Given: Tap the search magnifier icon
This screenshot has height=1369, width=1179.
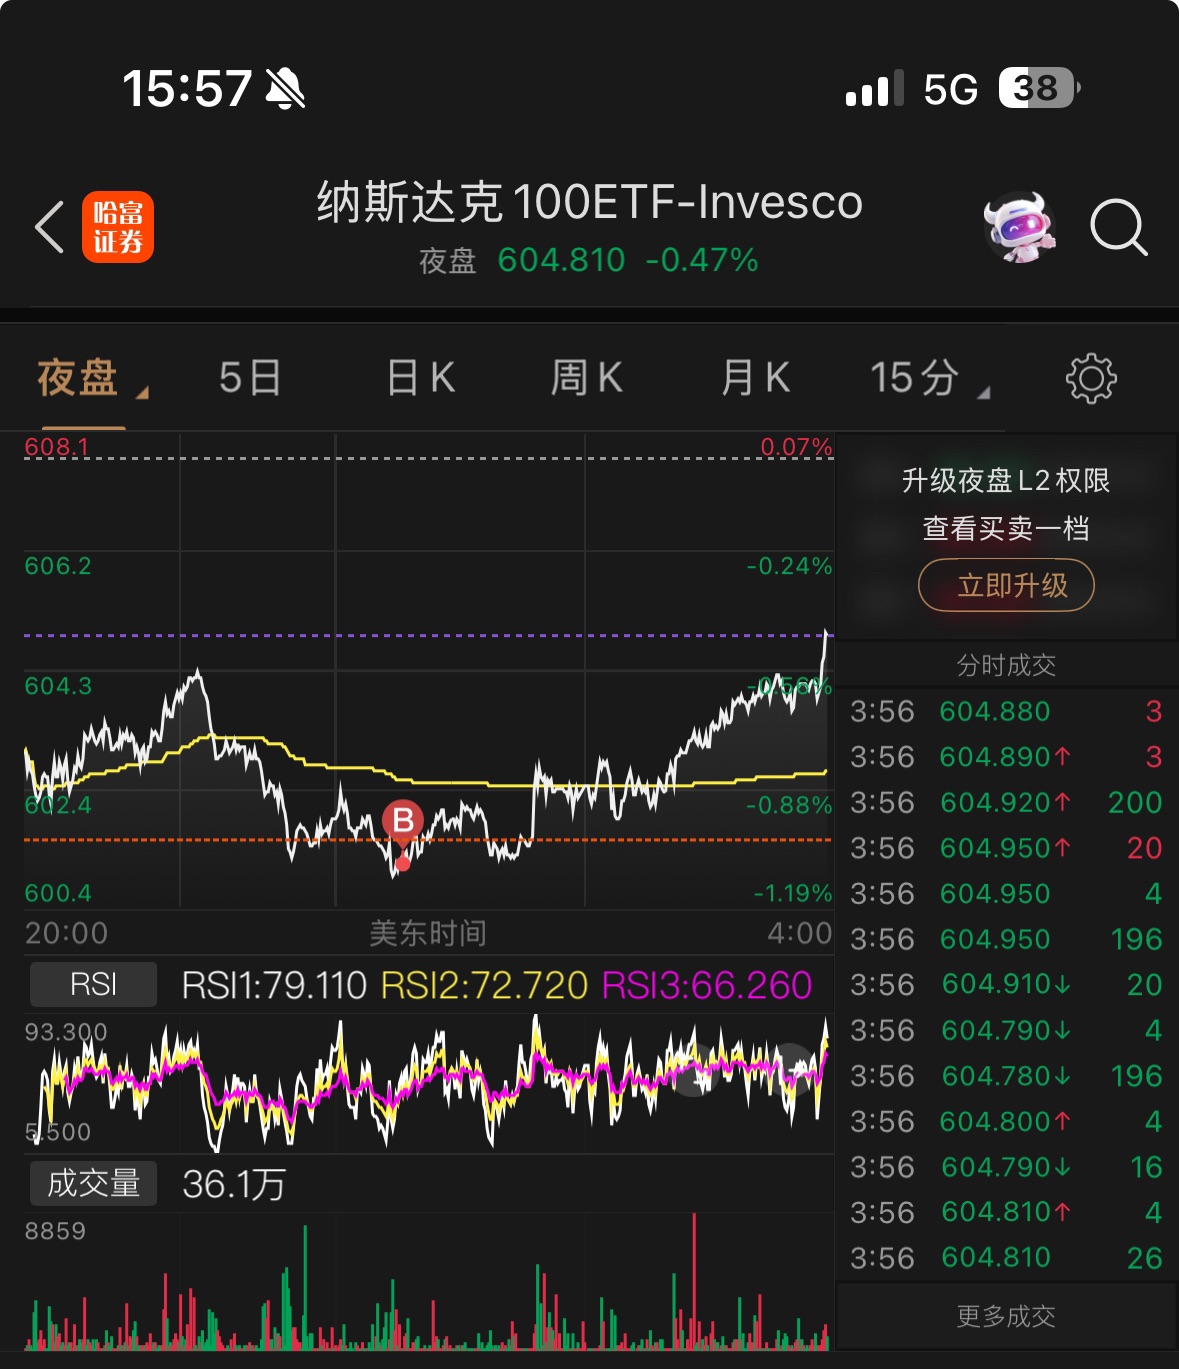Looking at the screenshot, I should pos(1117,227).
